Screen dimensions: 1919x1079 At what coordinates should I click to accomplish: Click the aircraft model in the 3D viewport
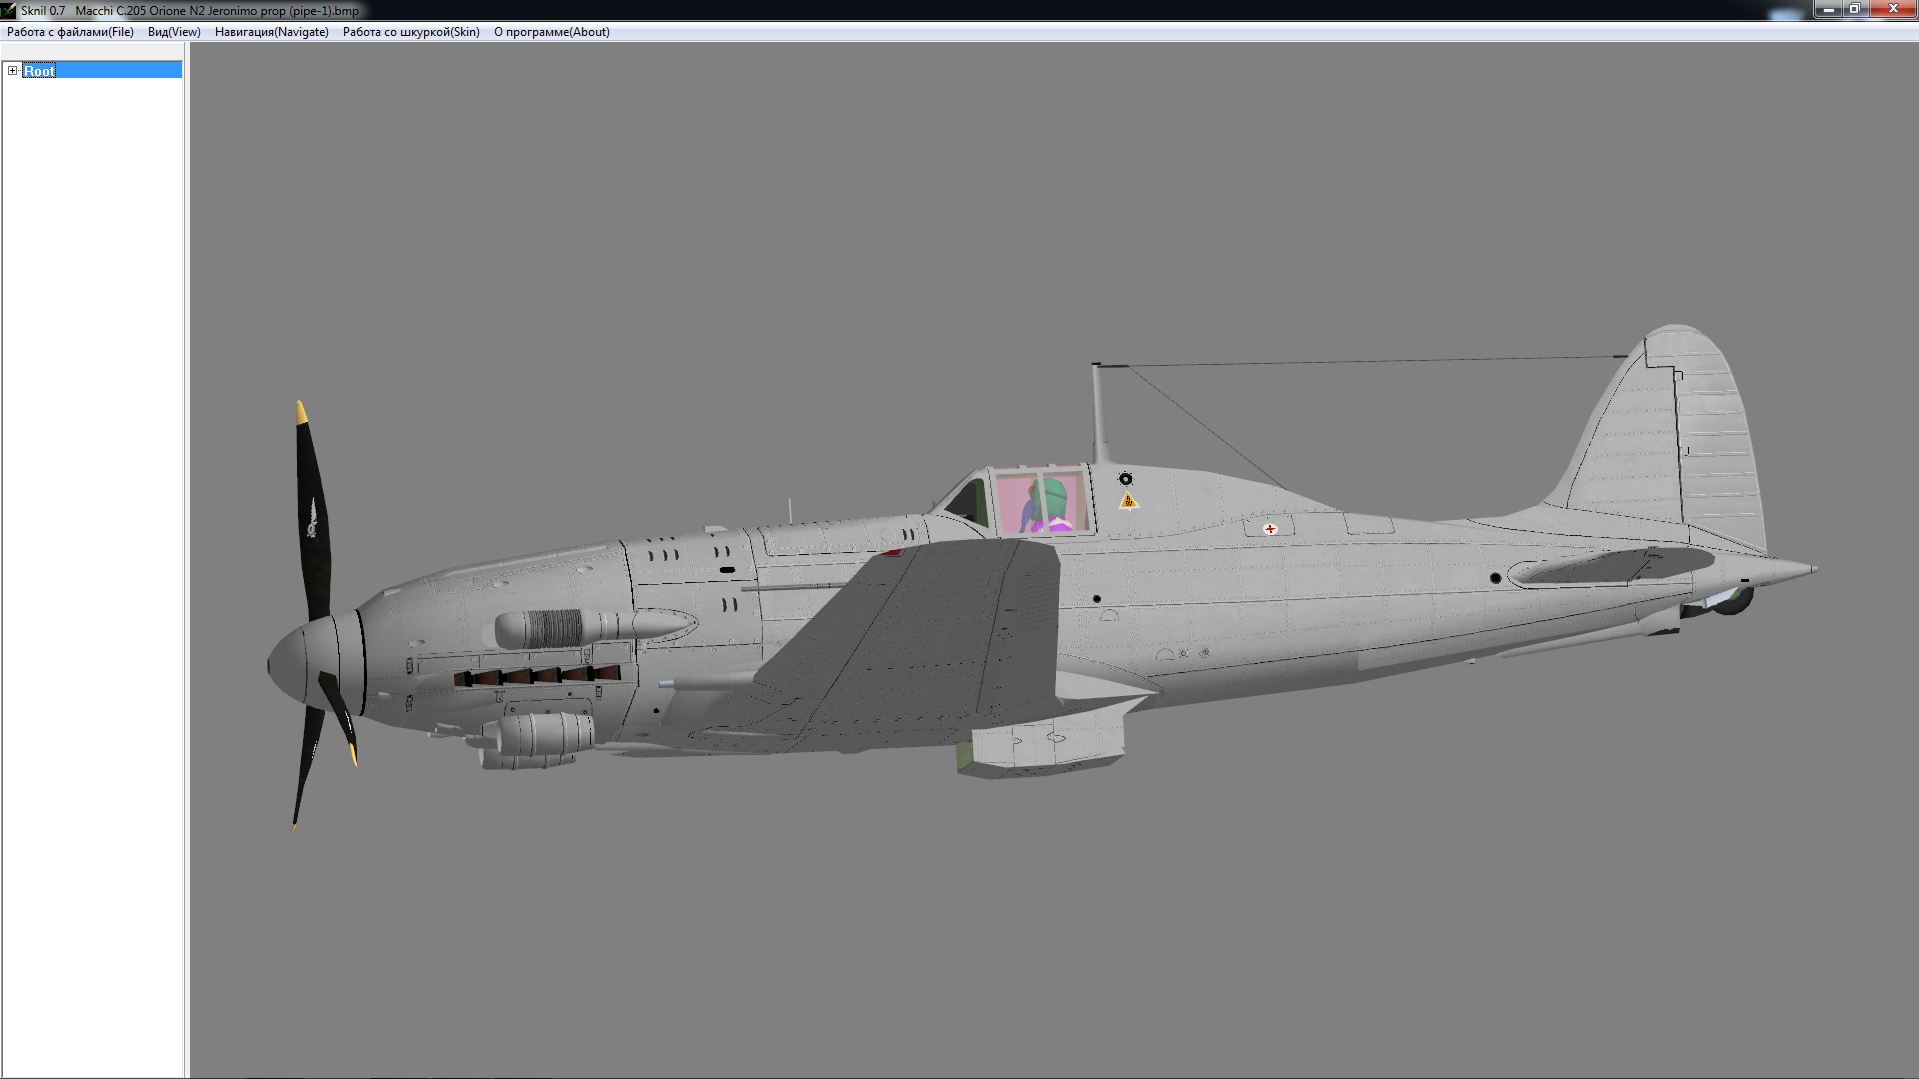[1040, 580]
